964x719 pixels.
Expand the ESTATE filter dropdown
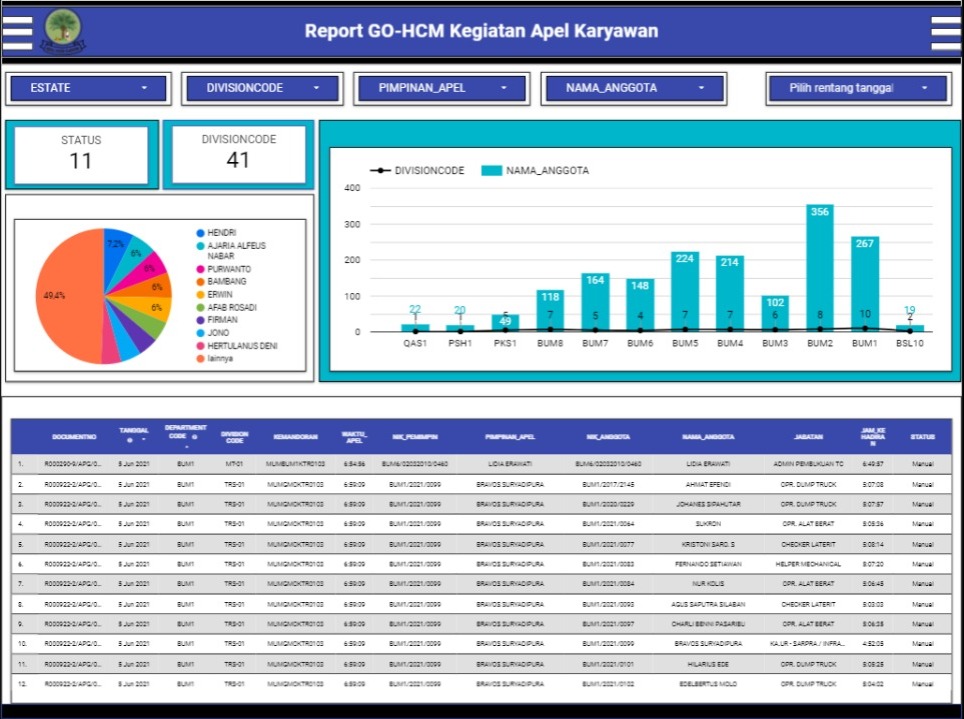click(89, 88)
